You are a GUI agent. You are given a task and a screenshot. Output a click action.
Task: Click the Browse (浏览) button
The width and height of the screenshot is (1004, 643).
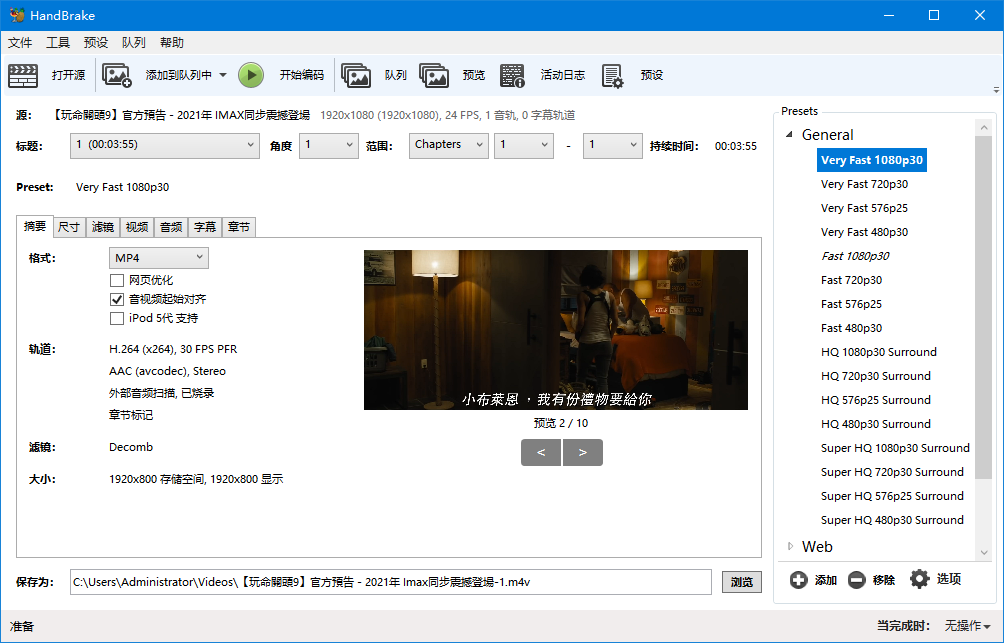coord(741,582)
